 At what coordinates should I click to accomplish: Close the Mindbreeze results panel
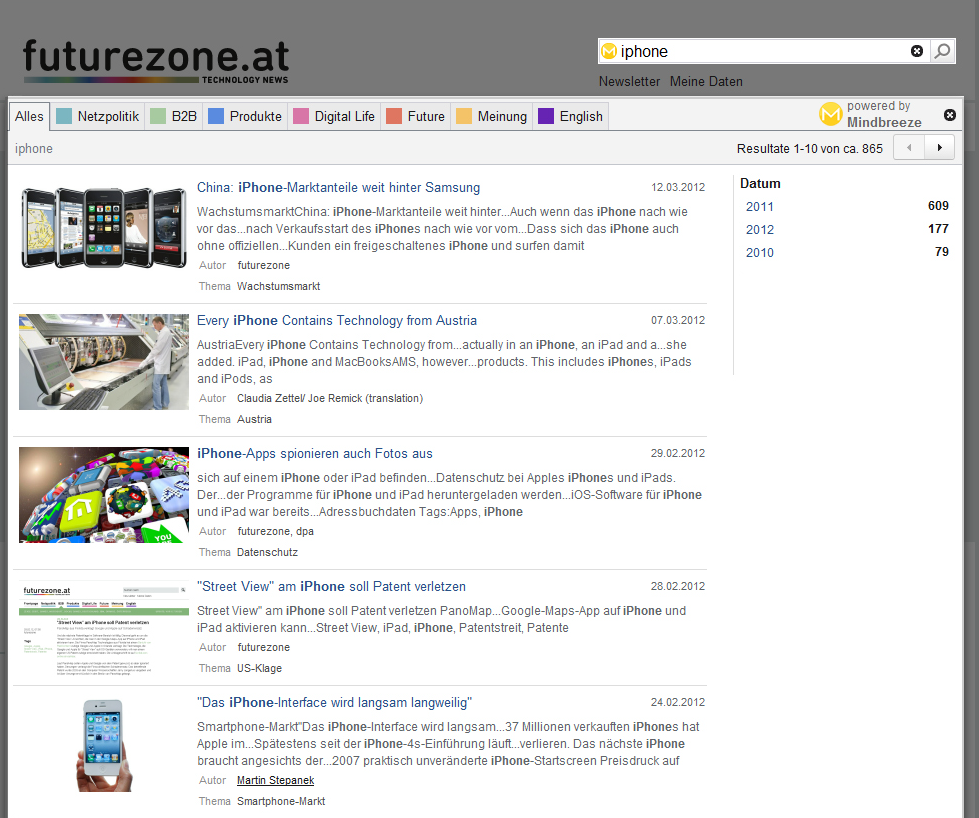point(950,115)
